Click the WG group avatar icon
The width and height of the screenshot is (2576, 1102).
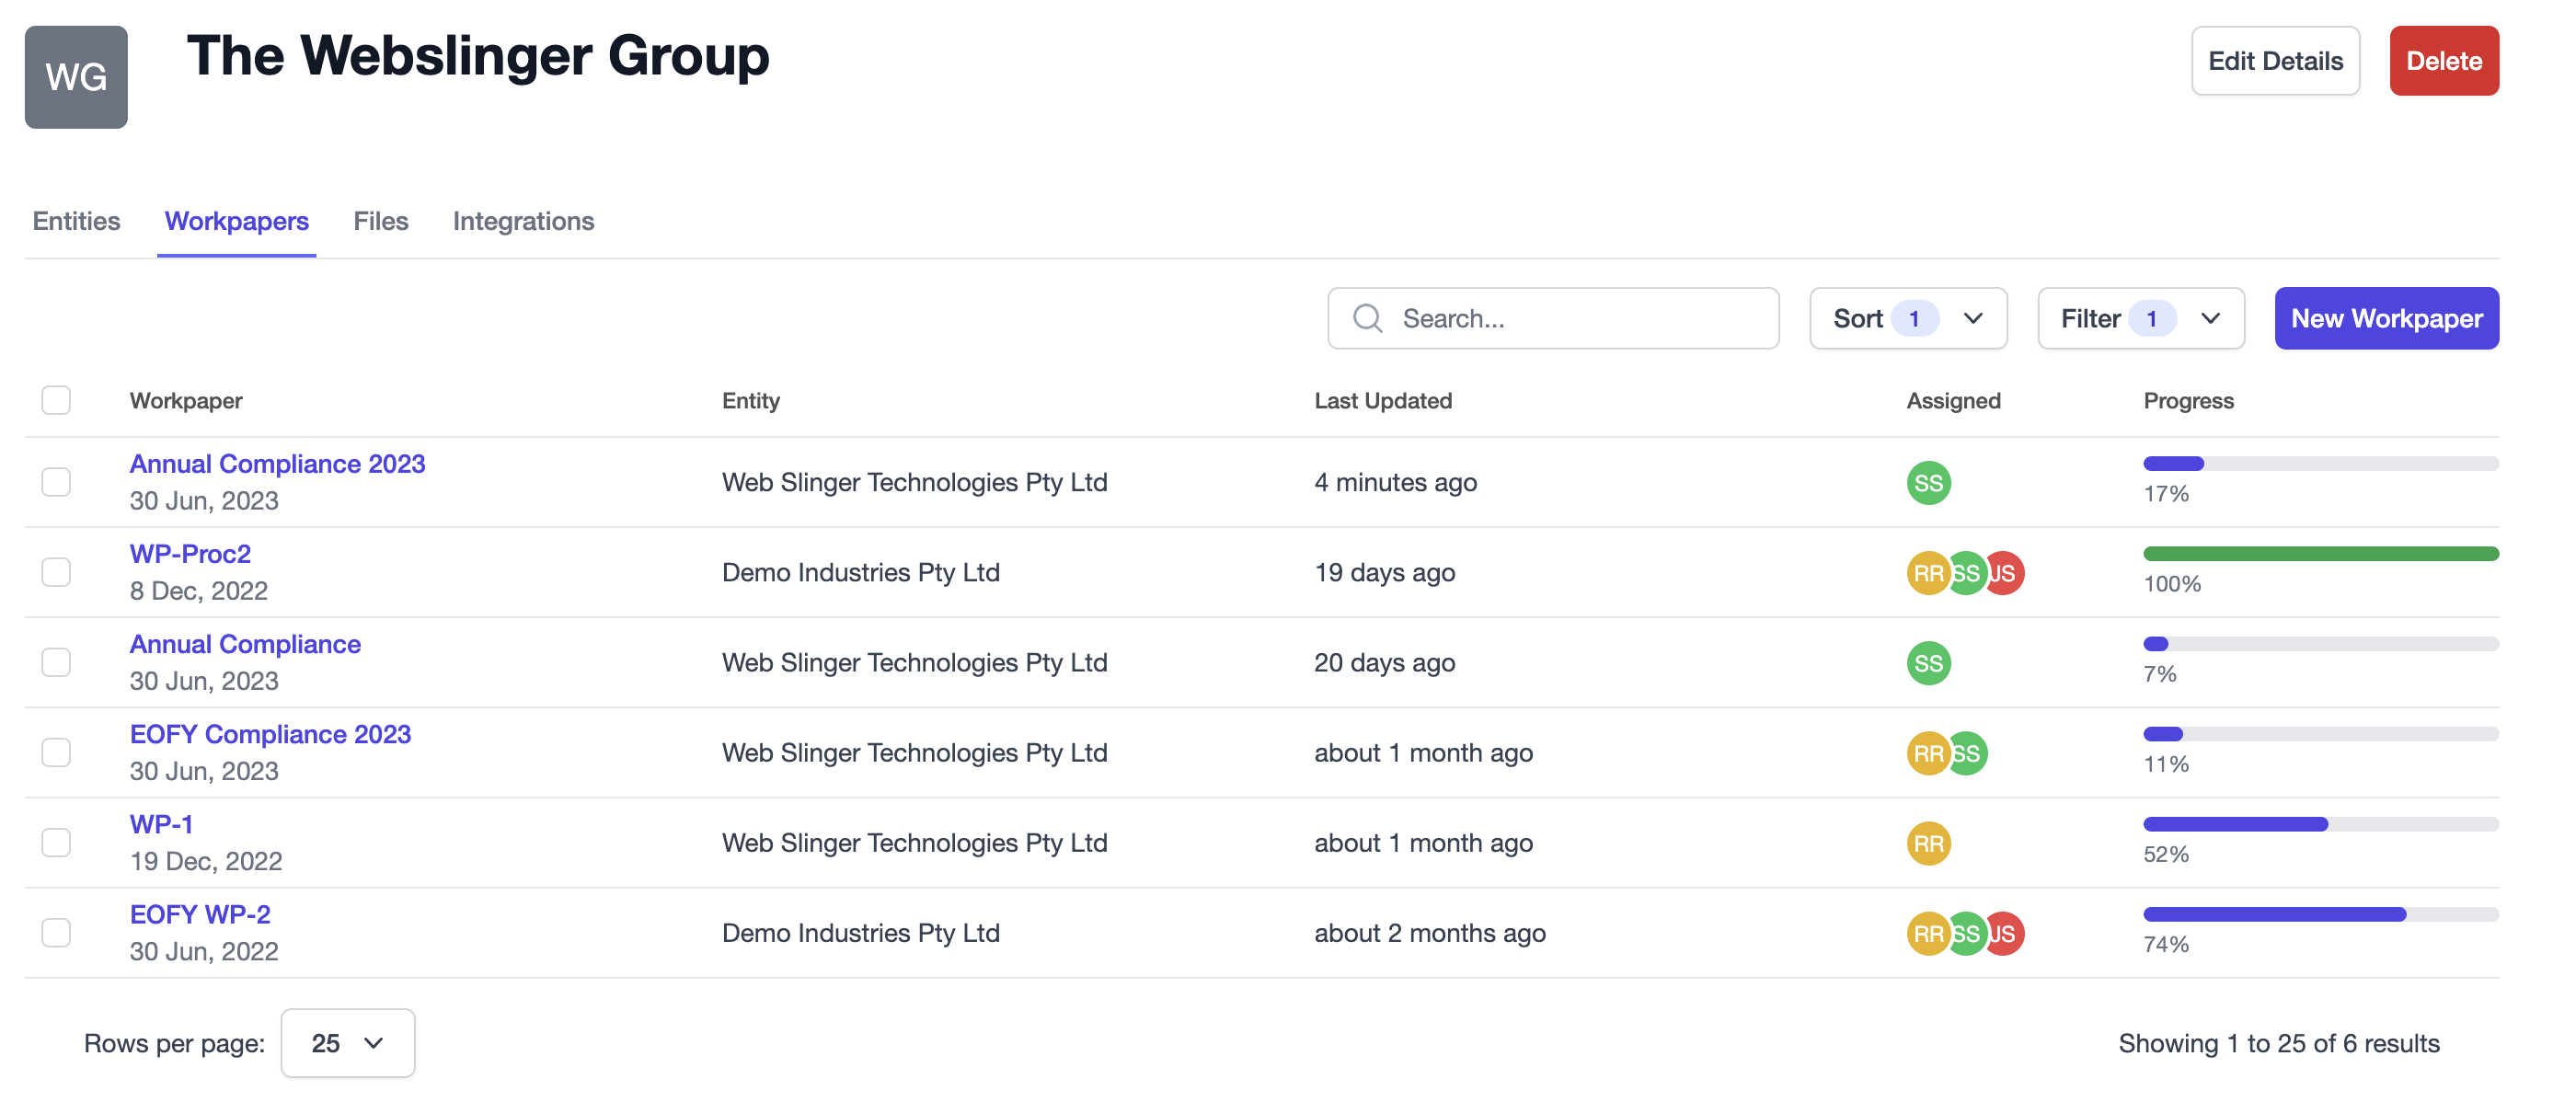tap(75, 75)
